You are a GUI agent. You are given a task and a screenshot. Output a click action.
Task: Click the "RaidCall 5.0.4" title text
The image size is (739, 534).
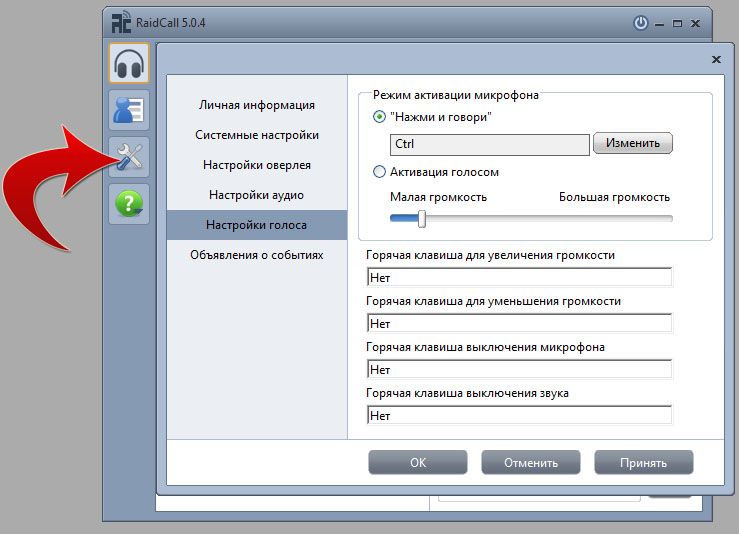coord(171,23)
